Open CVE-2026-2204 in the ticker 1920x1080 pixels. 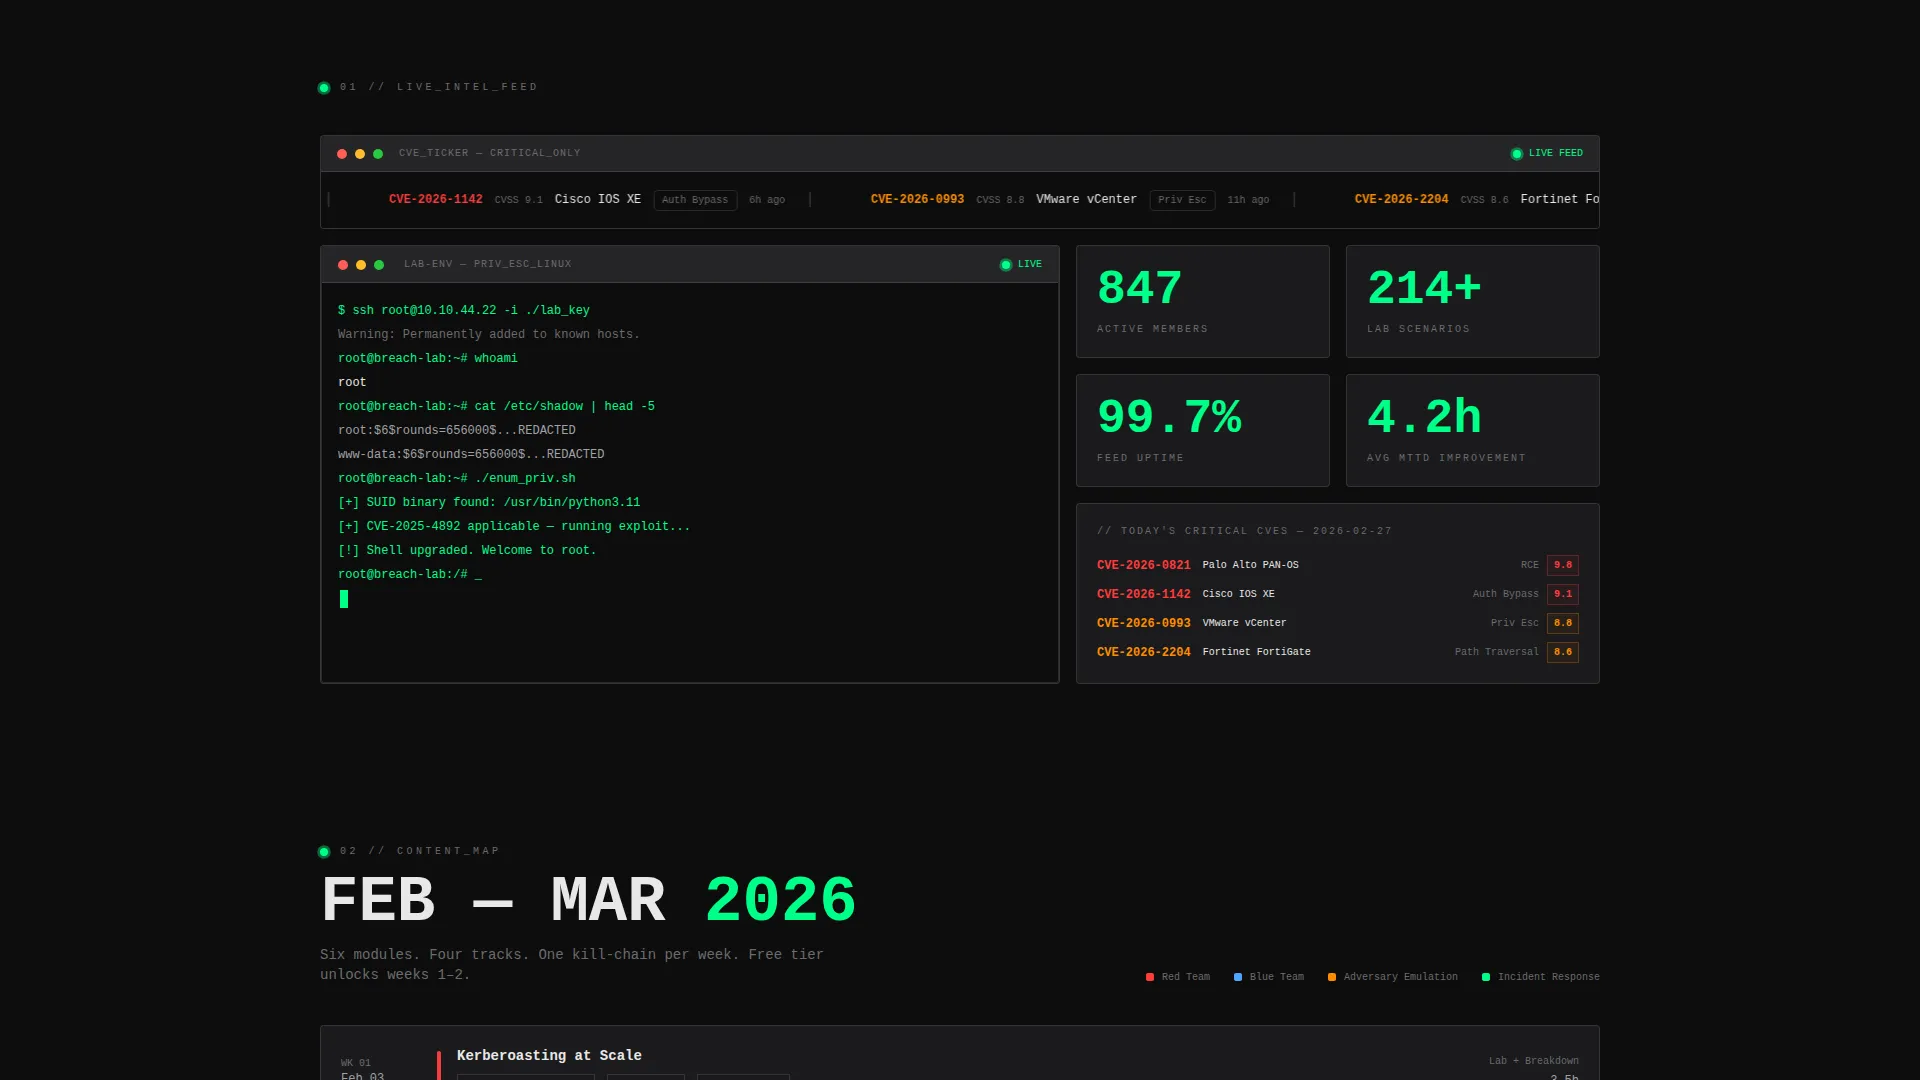point(1402,200)
